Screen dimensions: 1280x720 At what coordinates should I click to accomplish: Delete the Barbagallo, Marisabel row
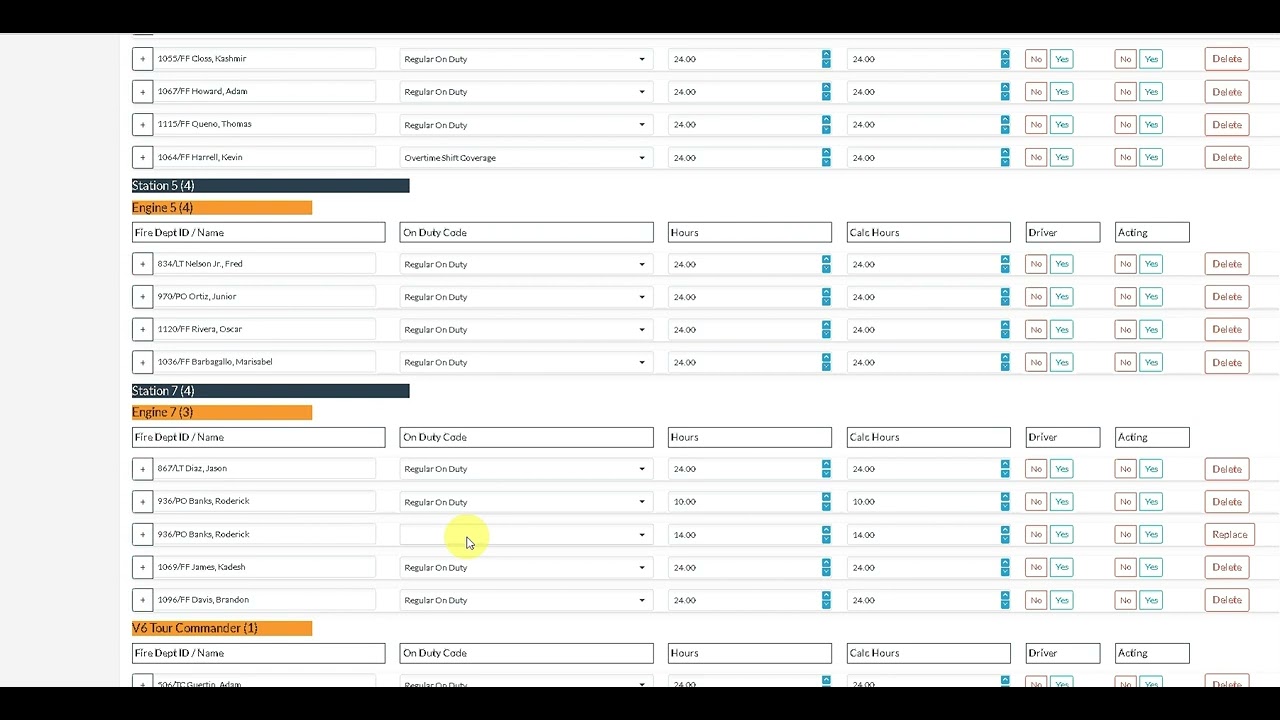tap(1227, 362)
